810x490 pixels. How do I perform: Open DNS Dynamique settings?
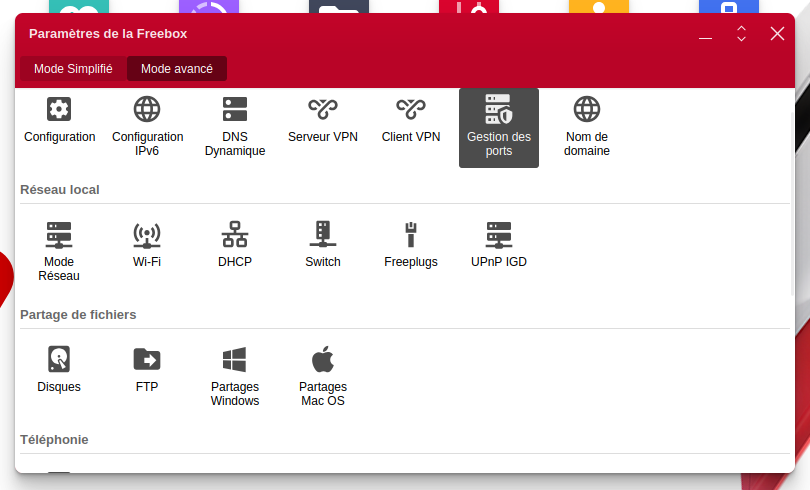tap(235, 127)
